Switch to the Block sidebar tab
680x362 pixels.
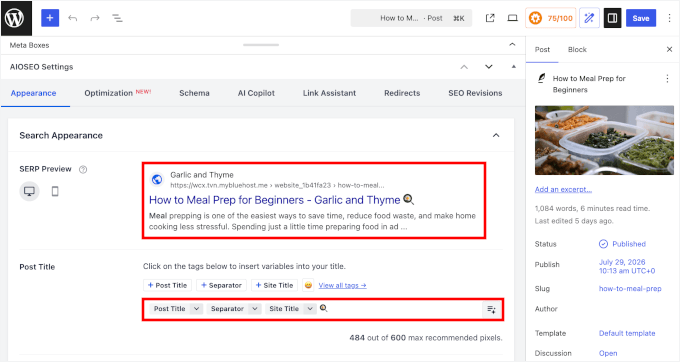[x=577, y=49]
